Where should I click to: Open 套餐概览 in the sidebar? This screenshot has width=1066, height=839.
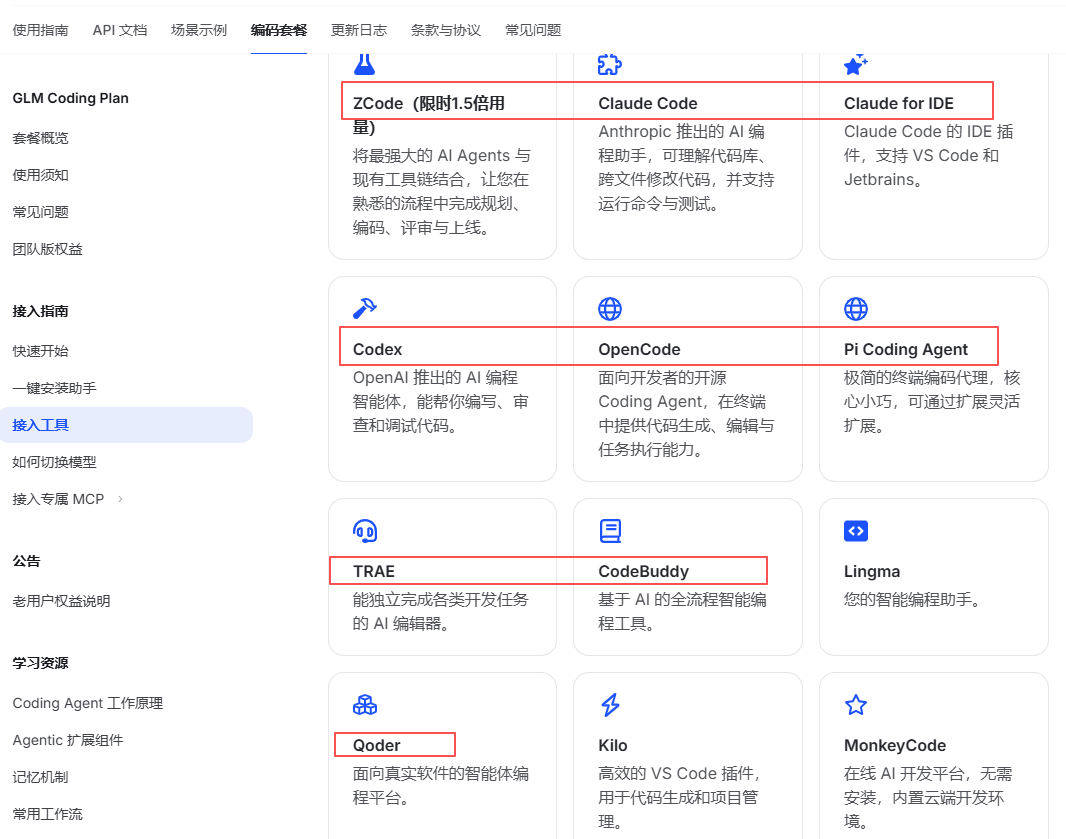point(41,138)
